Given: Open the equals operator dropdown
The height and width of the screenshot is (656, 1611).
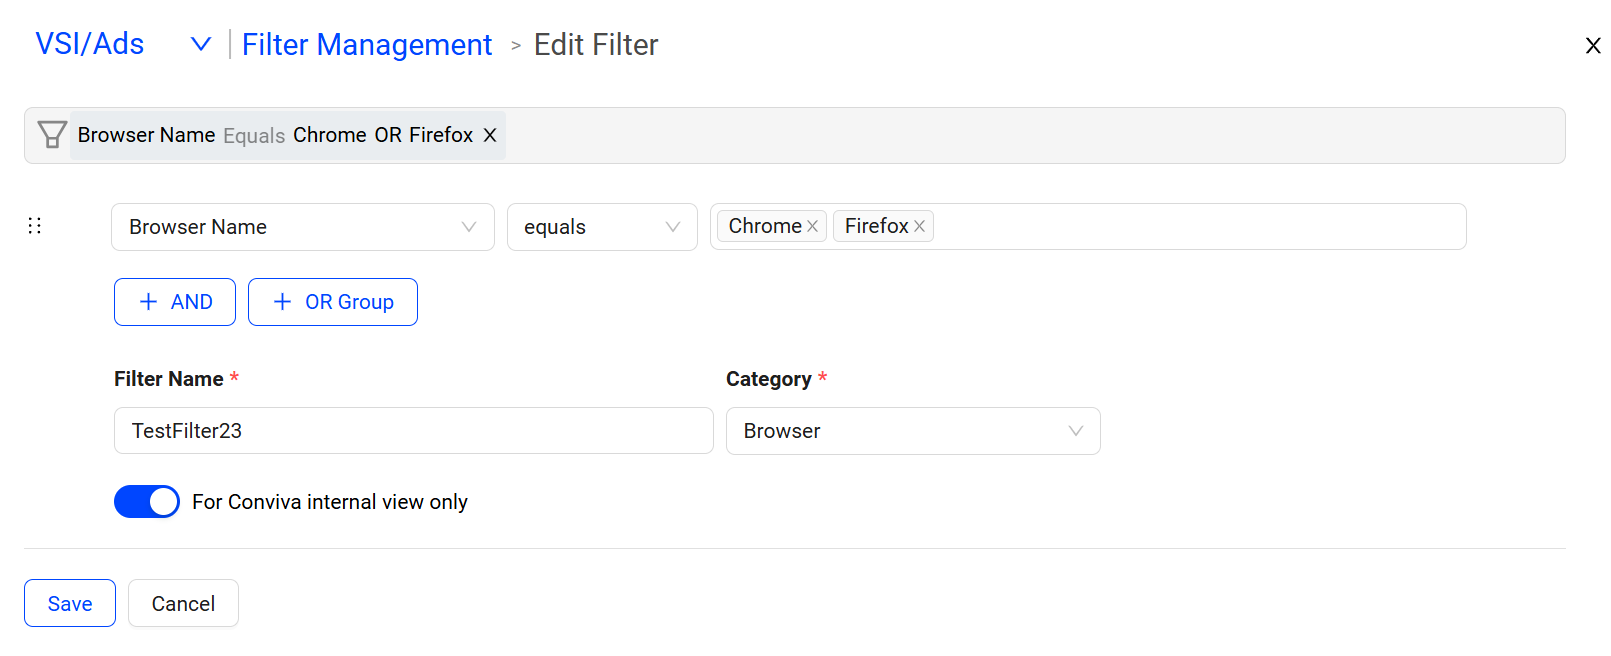Looking at the screenshot, I should [x=602, y=227].
